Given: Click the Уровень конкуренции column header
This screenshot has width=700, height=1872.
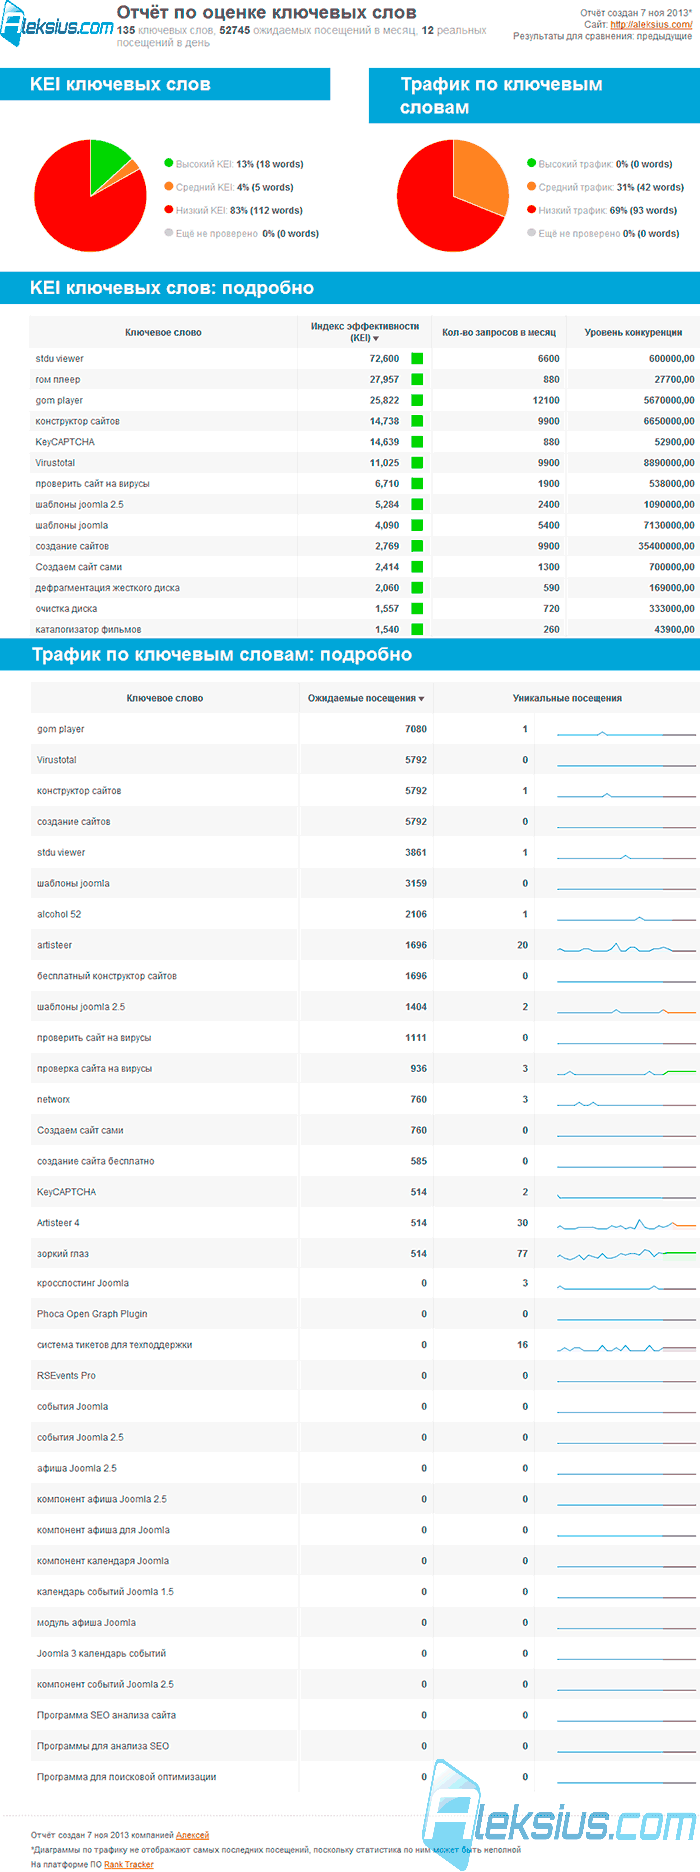Looking at the screenshot, I should click(x=633, y=332).
